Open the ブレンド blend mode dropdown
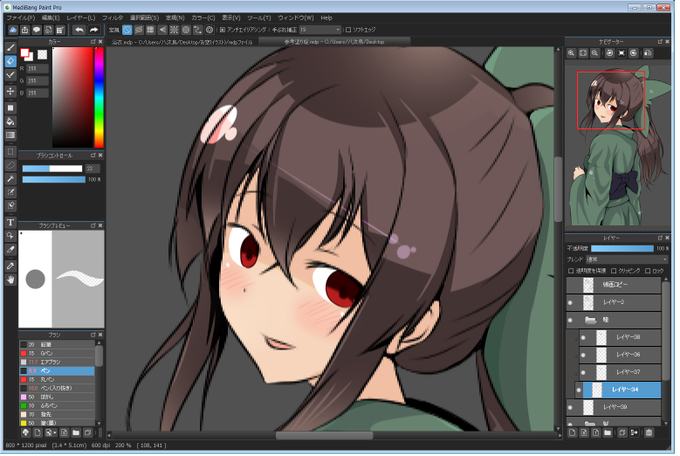Screen dimensions: 680x456 coord(627,260)
